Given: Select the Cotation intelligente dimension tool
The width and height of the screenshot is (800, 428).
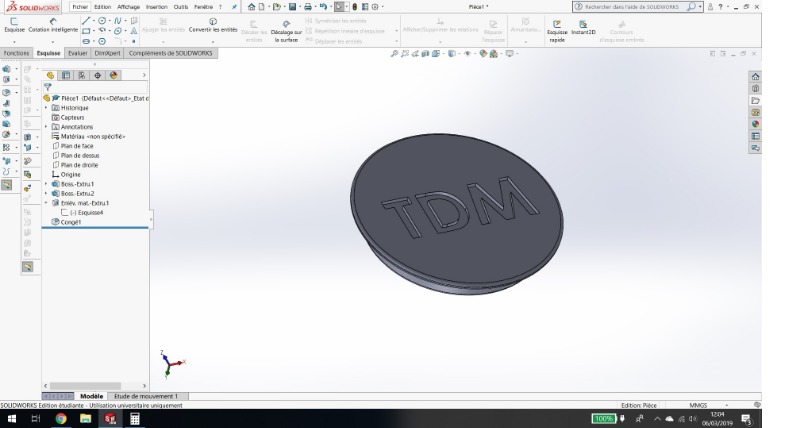Looking at the screenshot, I should (x=51, y=26).
